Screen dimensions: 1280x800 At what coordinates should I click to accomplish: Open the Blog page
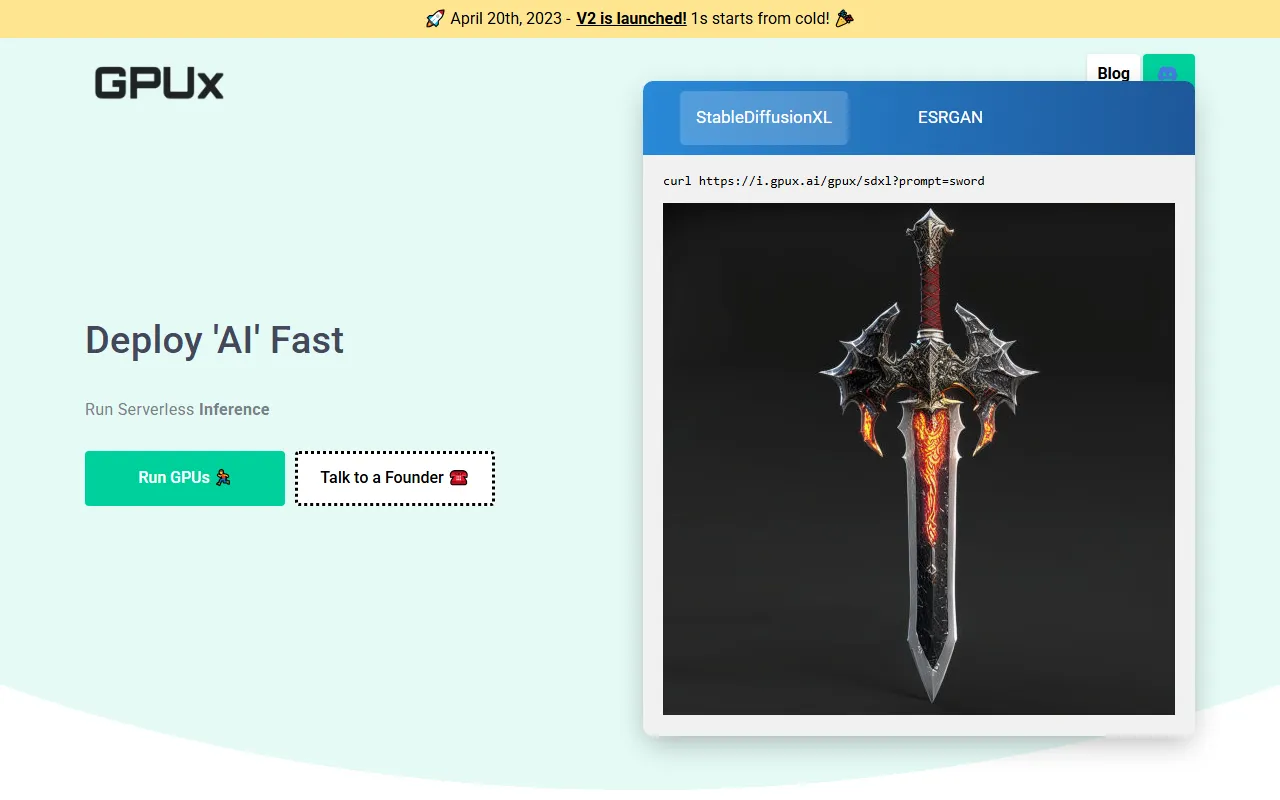tap(1112, 73)
